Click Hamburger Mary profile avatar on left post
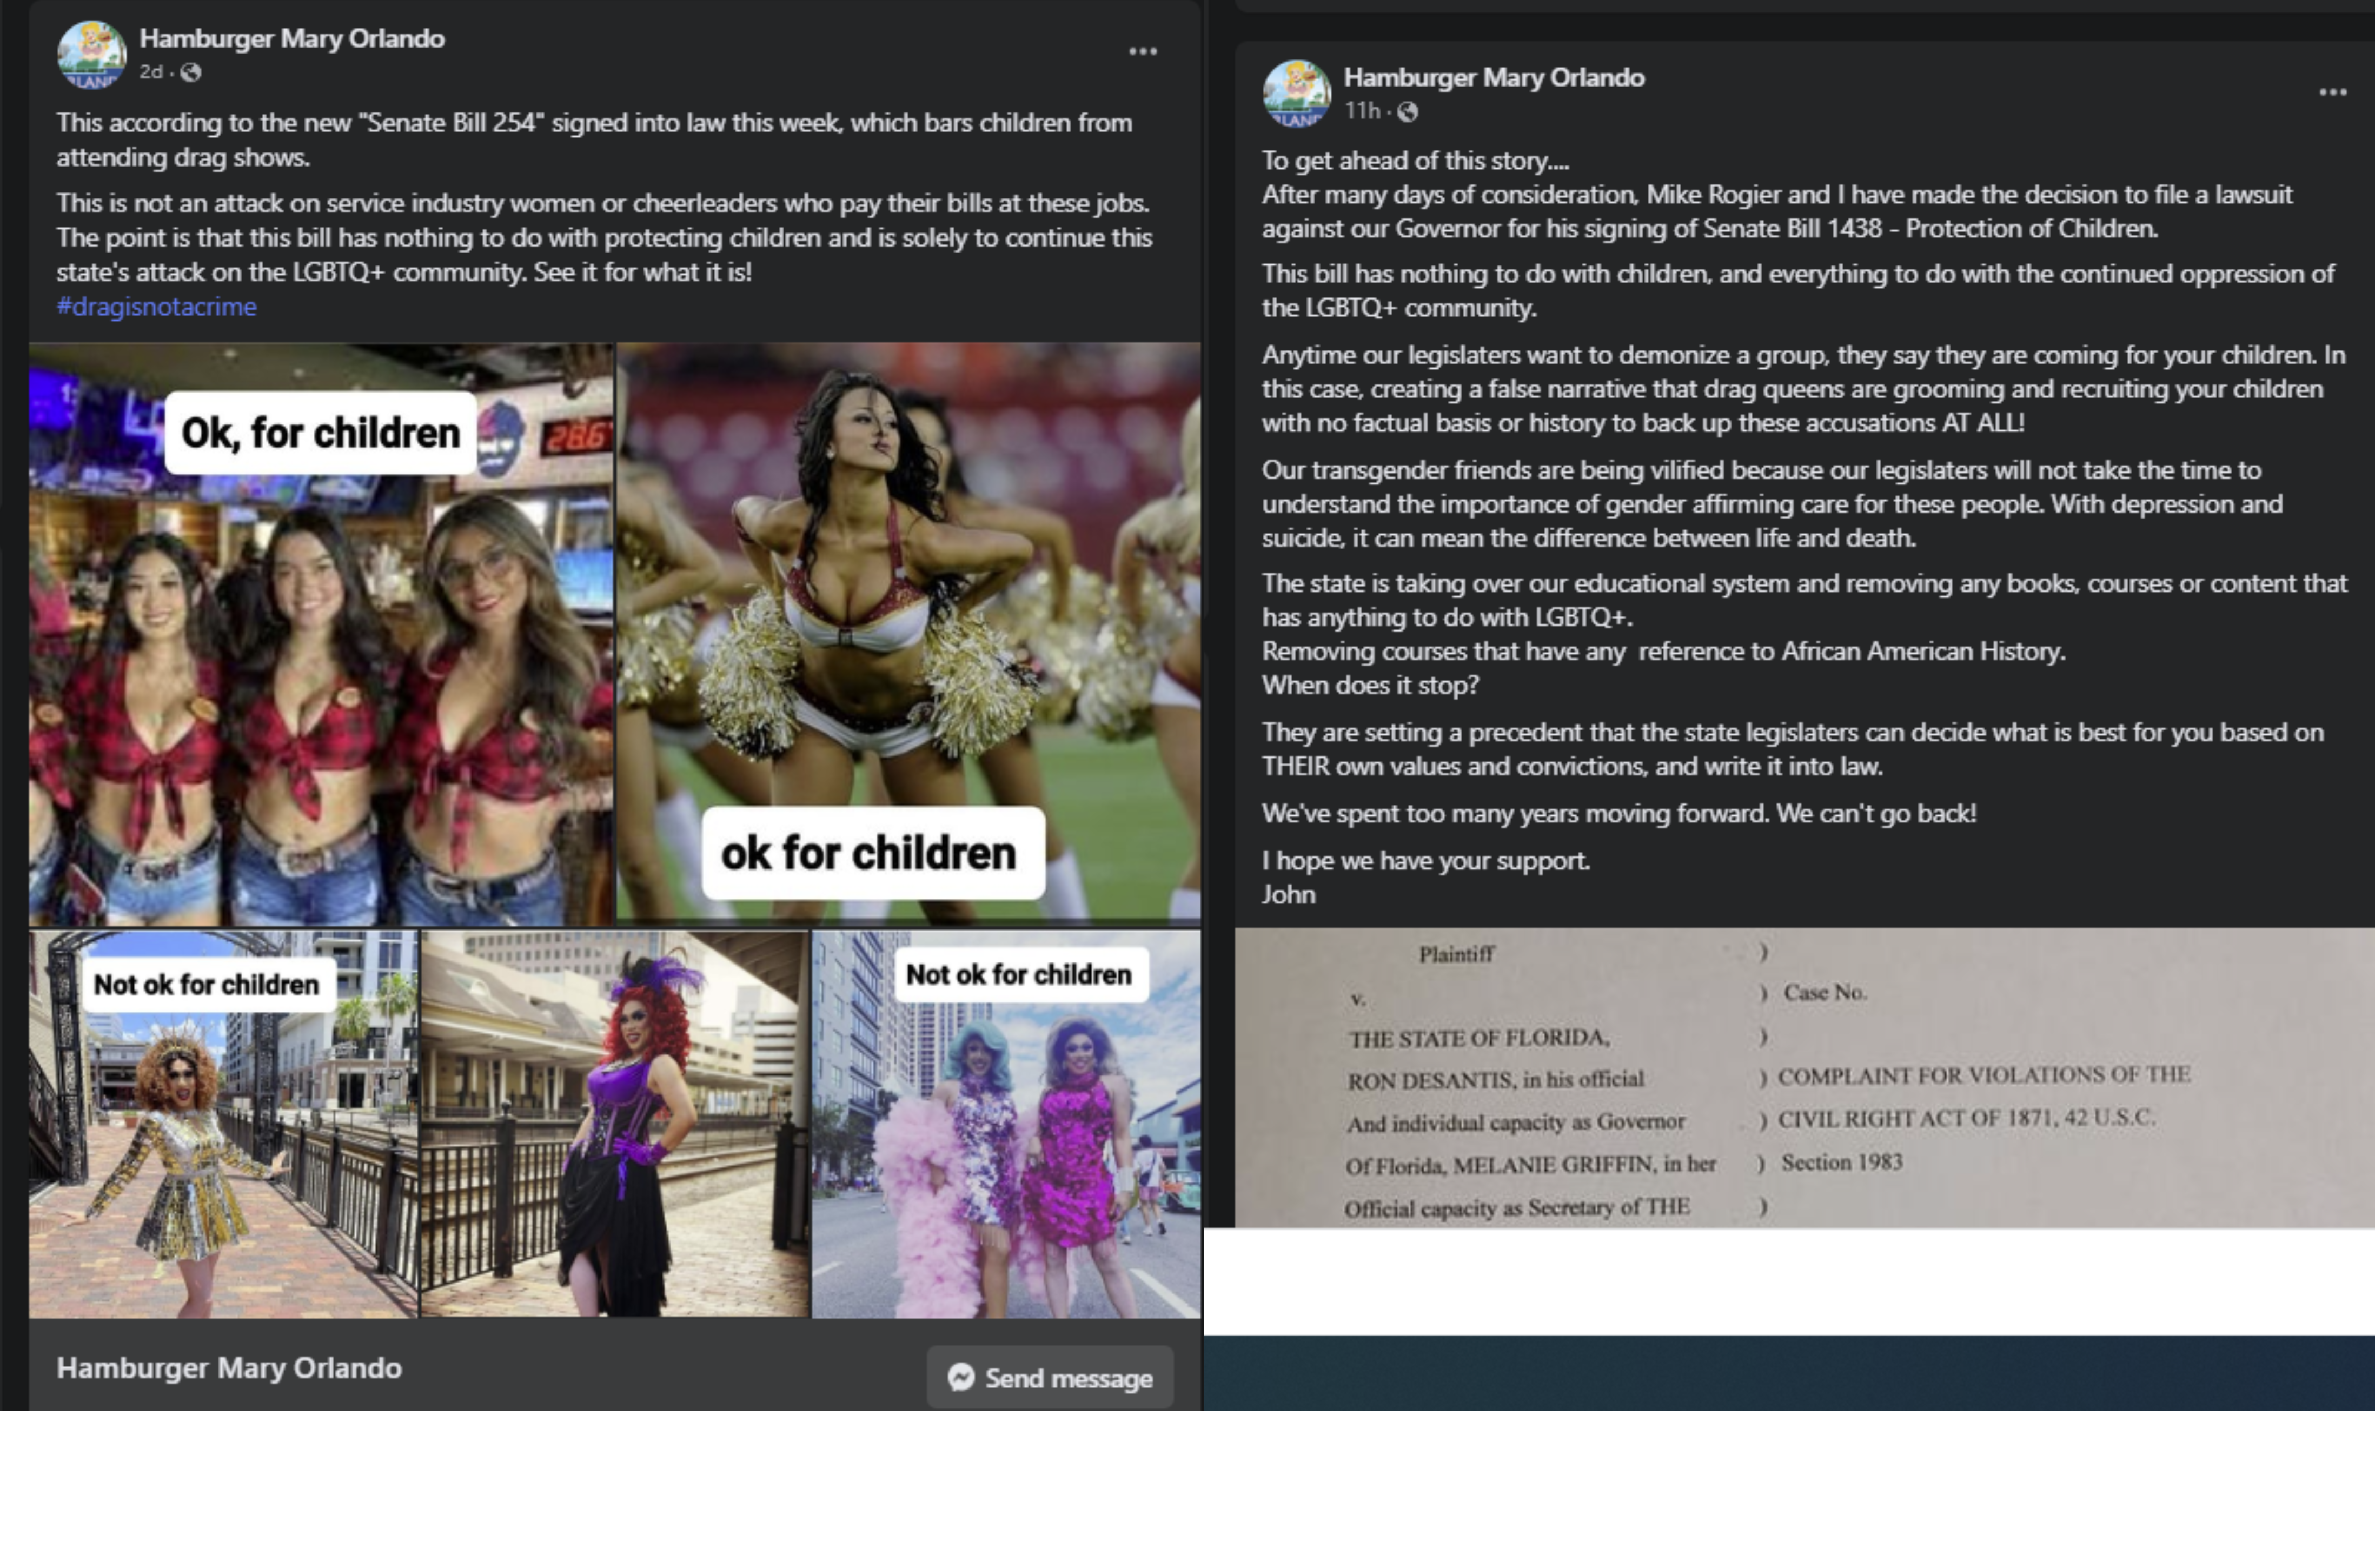Viewport: 2375px width, 1568px height. (91, 54)
